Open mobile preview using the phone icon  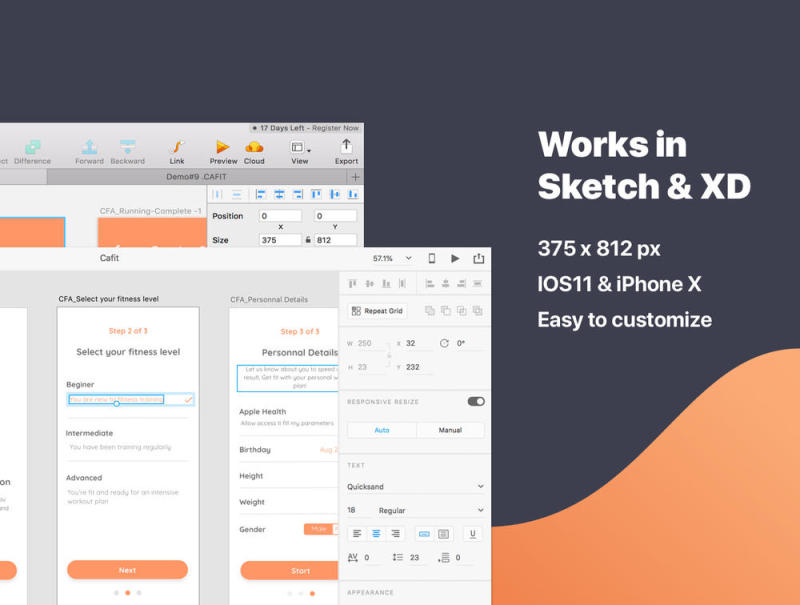[x=433, y=258]
